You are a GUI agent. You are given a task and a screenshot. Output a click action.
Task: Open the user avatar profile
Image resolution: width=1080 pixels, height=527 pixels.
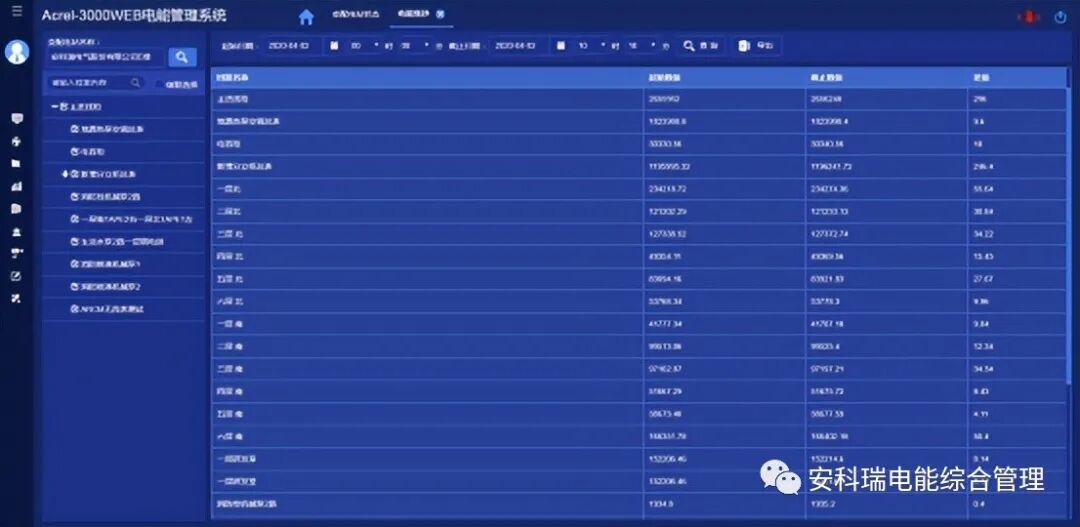[17, 52]
